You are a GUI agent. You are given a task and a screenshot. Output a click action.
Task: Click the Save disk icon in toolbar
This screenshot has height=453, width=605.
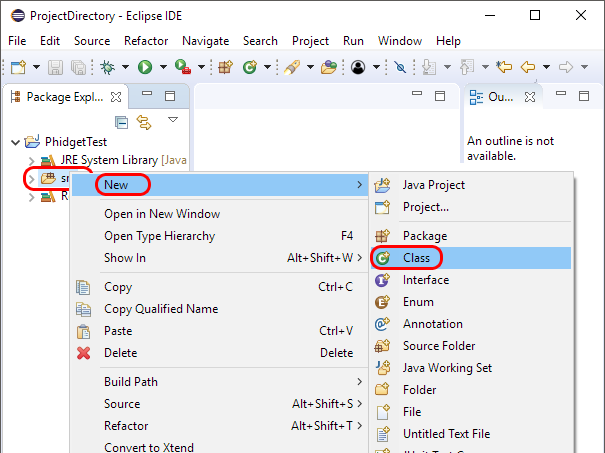click(x=56, y=67)
